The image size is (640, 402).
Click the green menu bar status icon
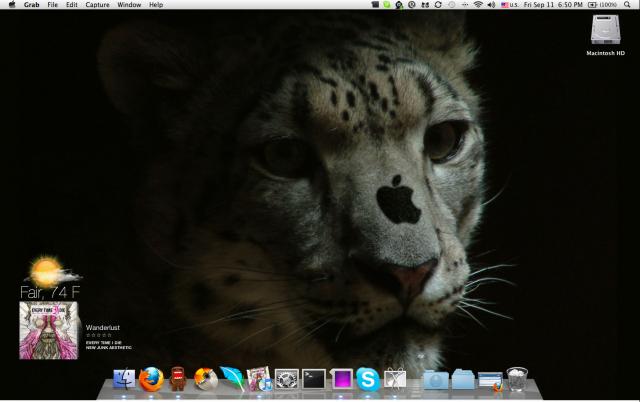tap(387, 5)
